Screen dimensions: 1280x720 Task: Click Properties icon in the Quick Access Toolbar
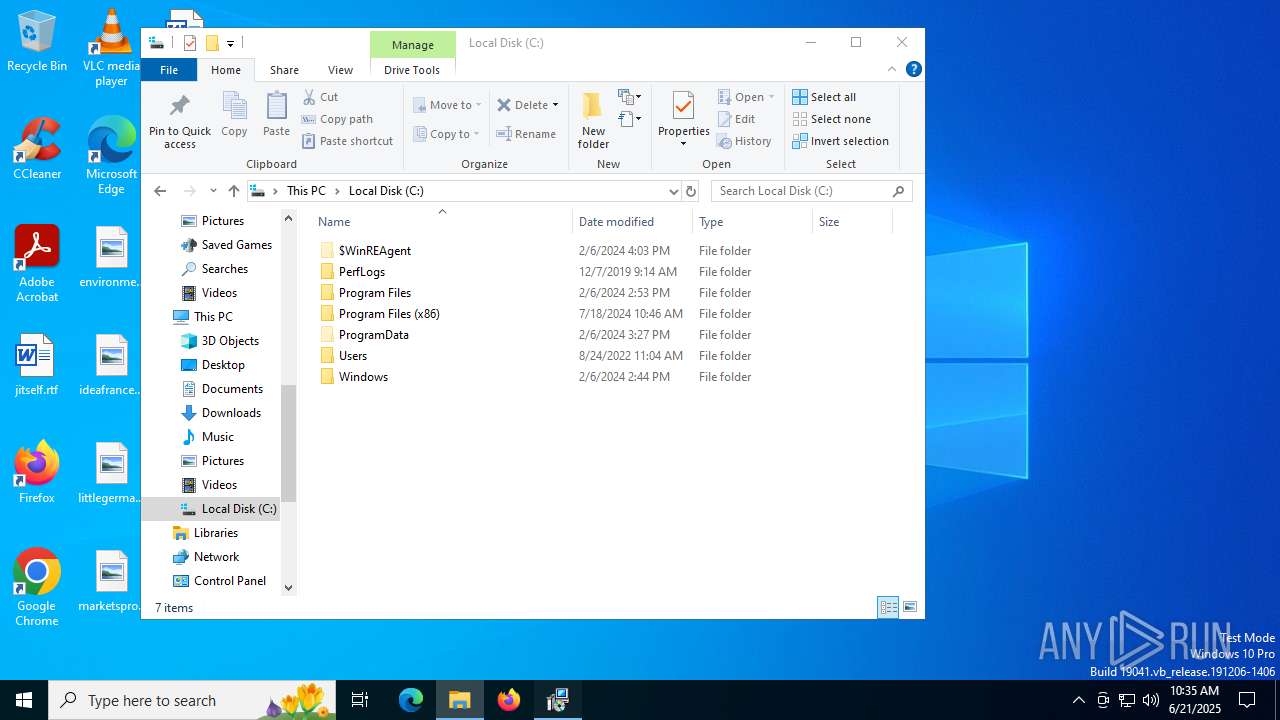tap(190, 43)
